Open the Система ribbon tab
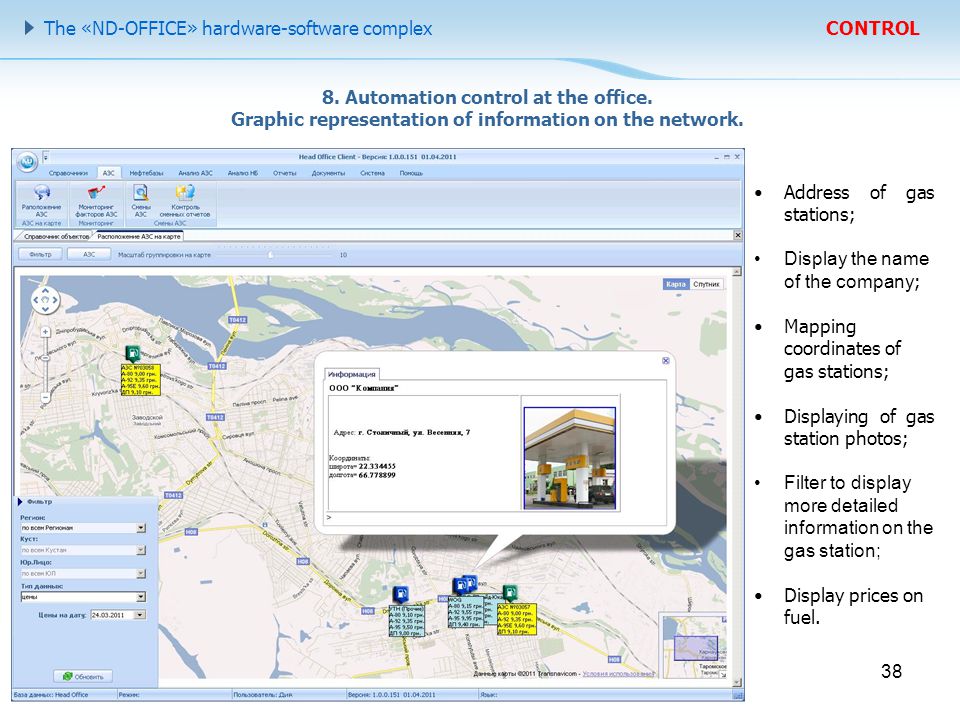Viewport: 960px width, 720px height. pos(372,173)
